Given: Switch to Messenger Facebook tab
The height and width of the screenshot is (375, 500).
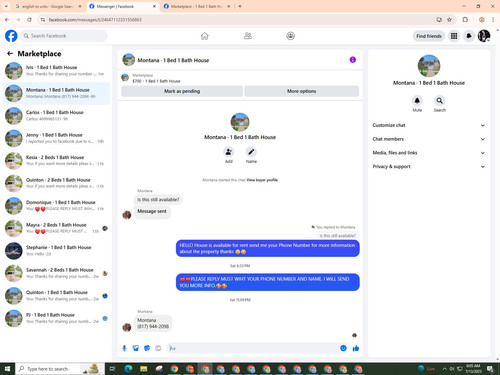Looking at the screenshot, I should click(x=123, y=6).
